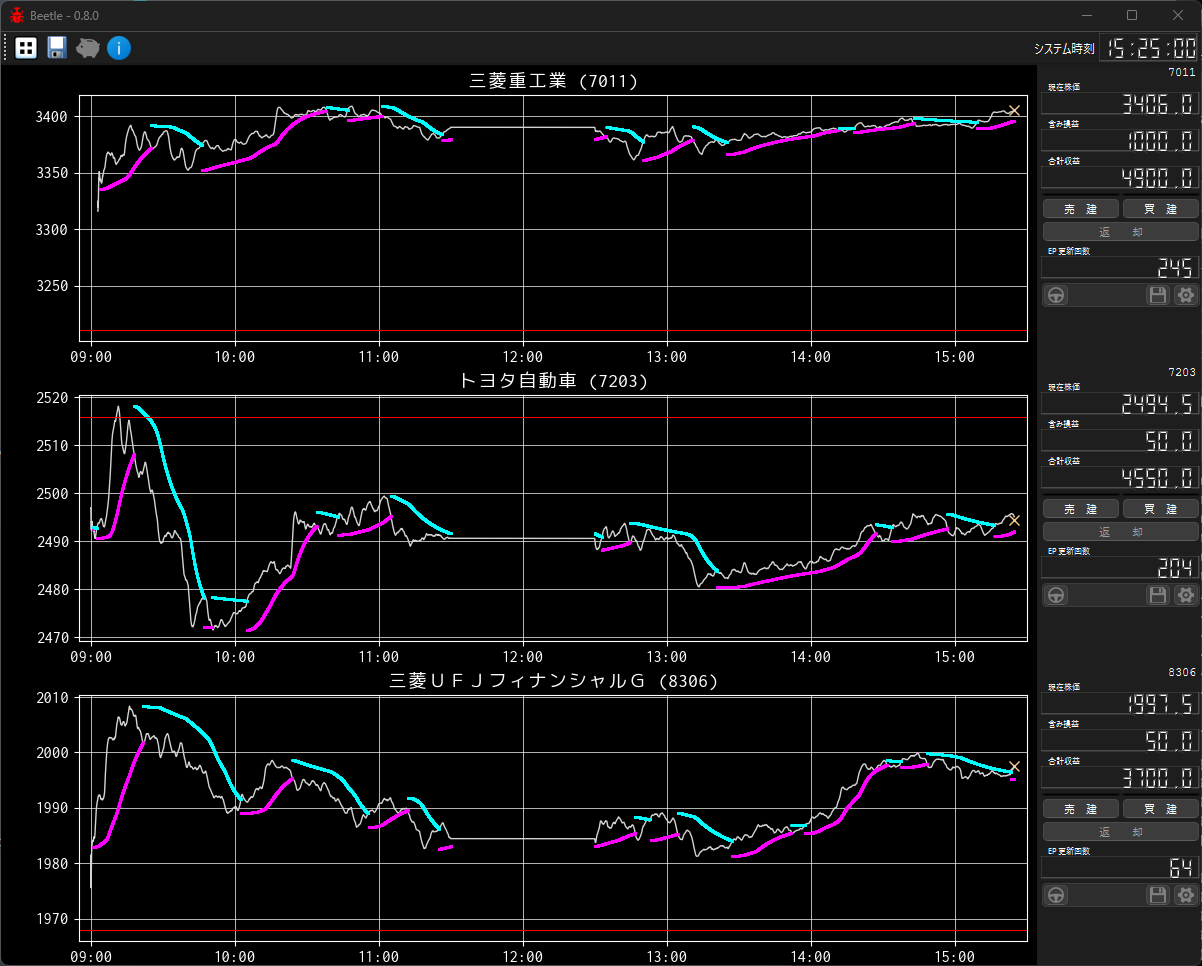Click the steering wheel icon for 7203
This screenshot has height=966, width=1202.
coord(1056,595)
